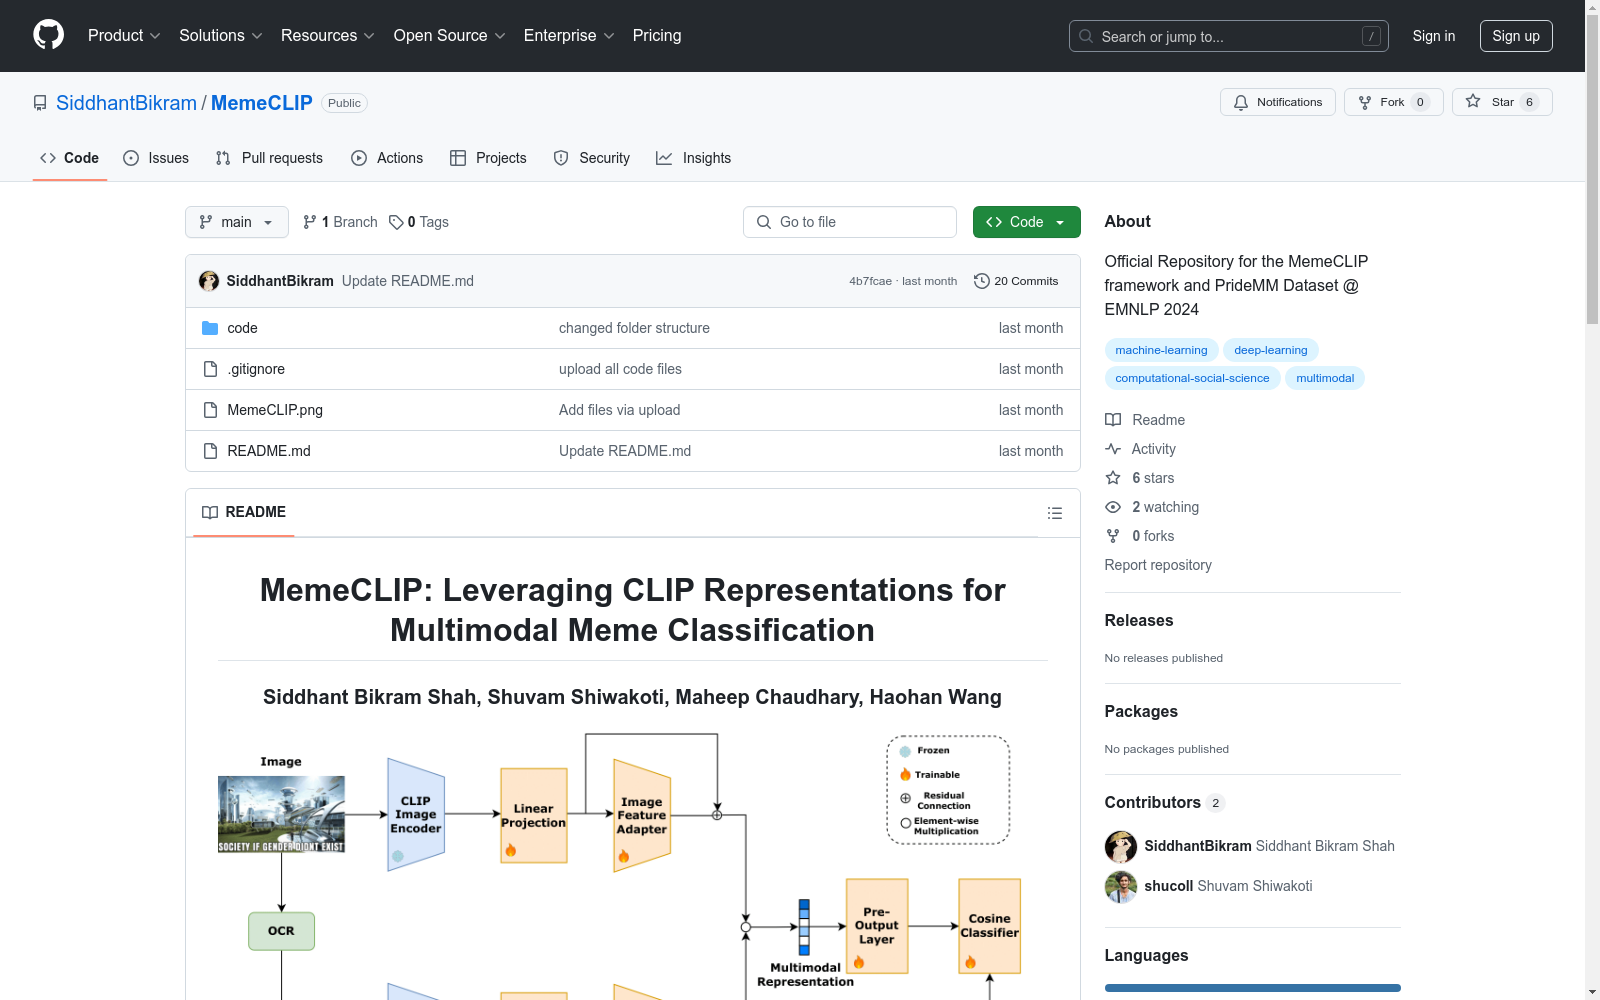The image size is (1600, 1000).
Task: Click the deep-learning topic tag
Action: click(1271, 350)
